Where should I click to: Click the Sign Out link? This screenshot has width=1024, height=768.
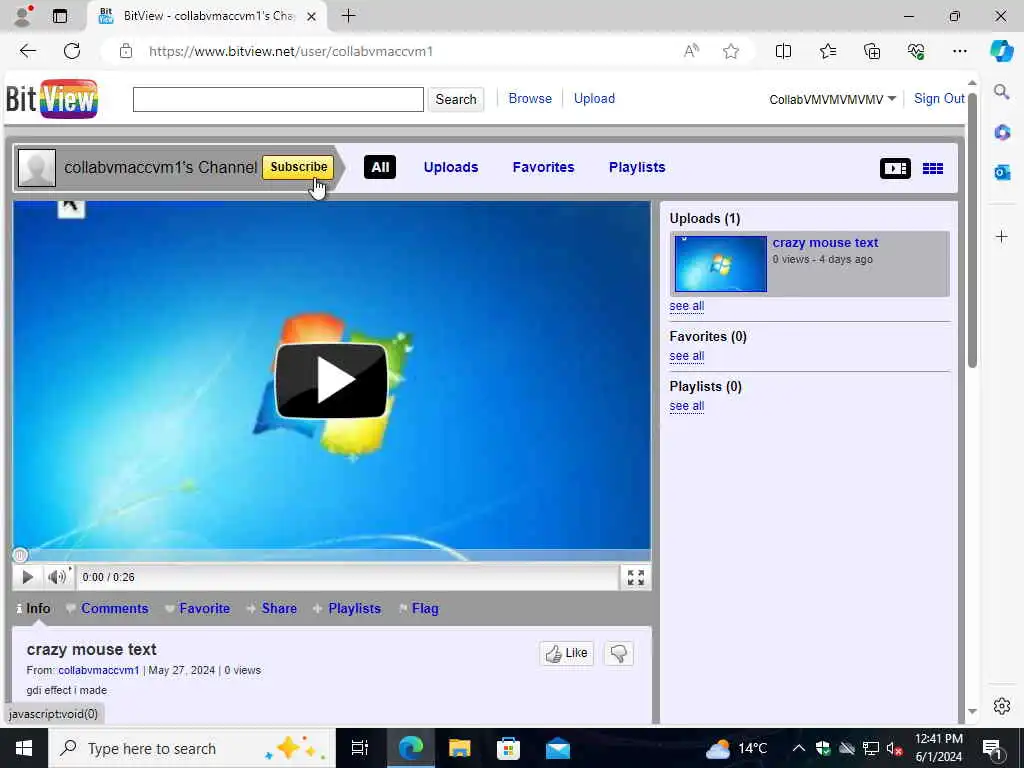pos(938,99)
